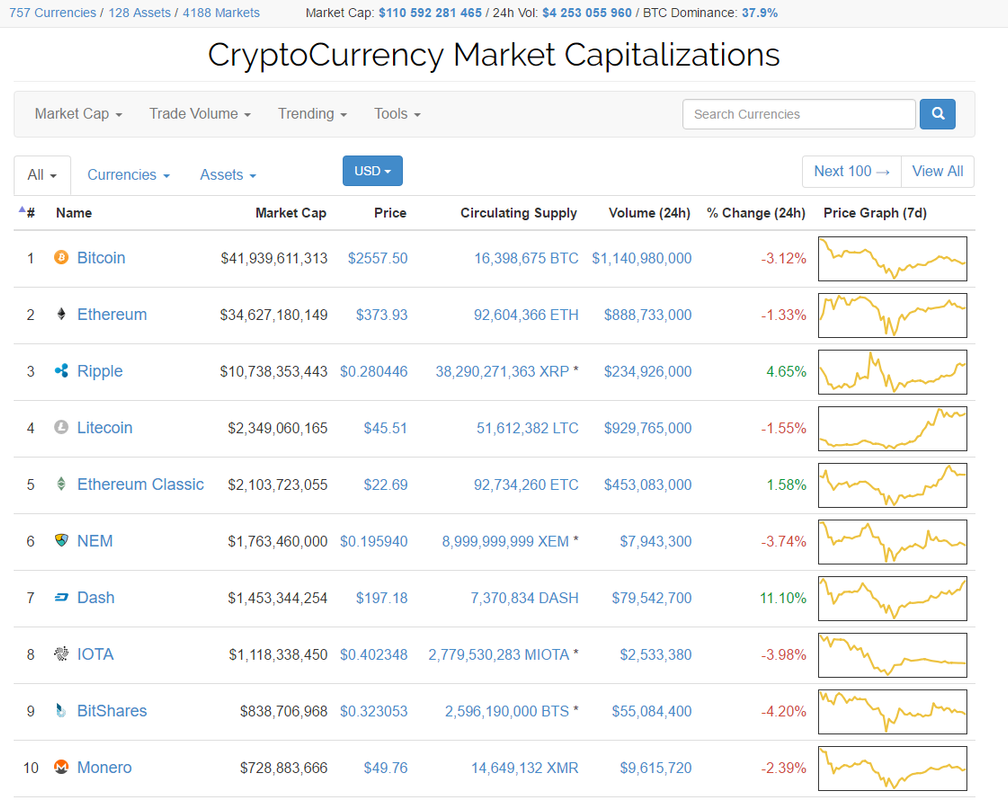Open the Assets tab dropdown
This screenshot has width=1008, height=800.
click(x=228, y=175)
